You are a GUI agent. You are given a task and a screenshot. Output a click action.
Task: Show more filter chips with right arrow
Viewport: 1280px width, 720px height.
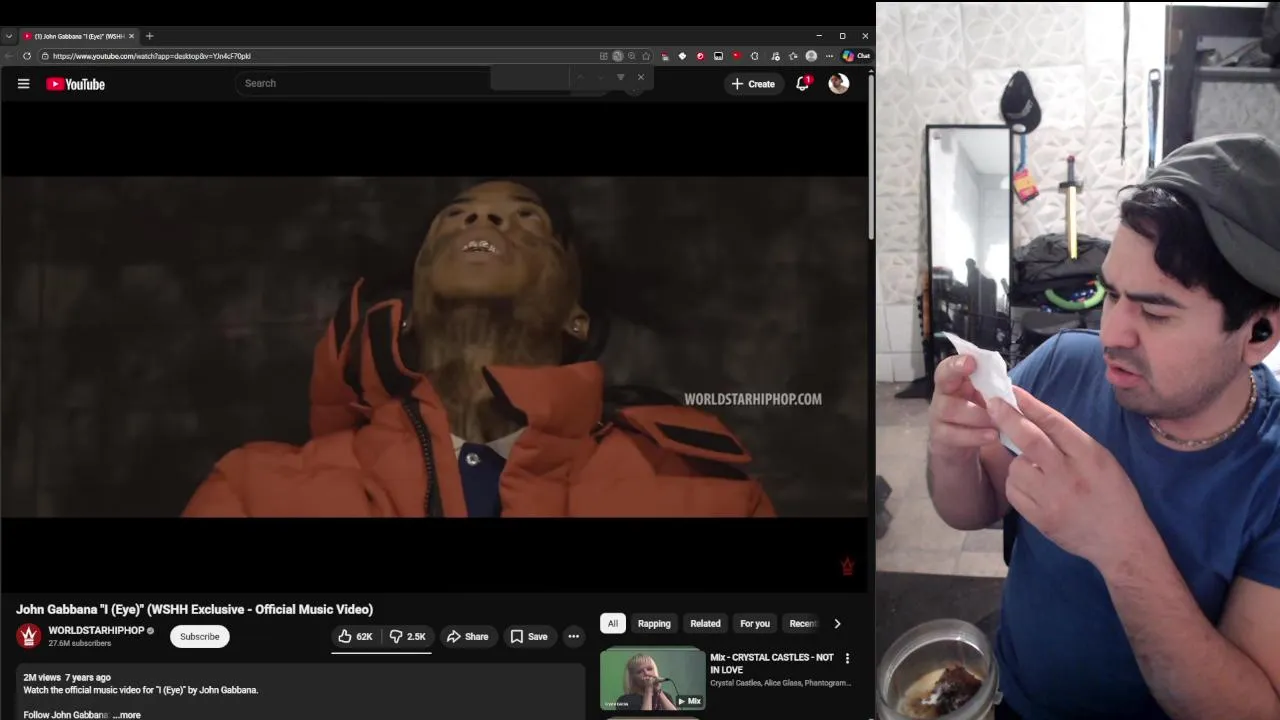pos(837,623)
